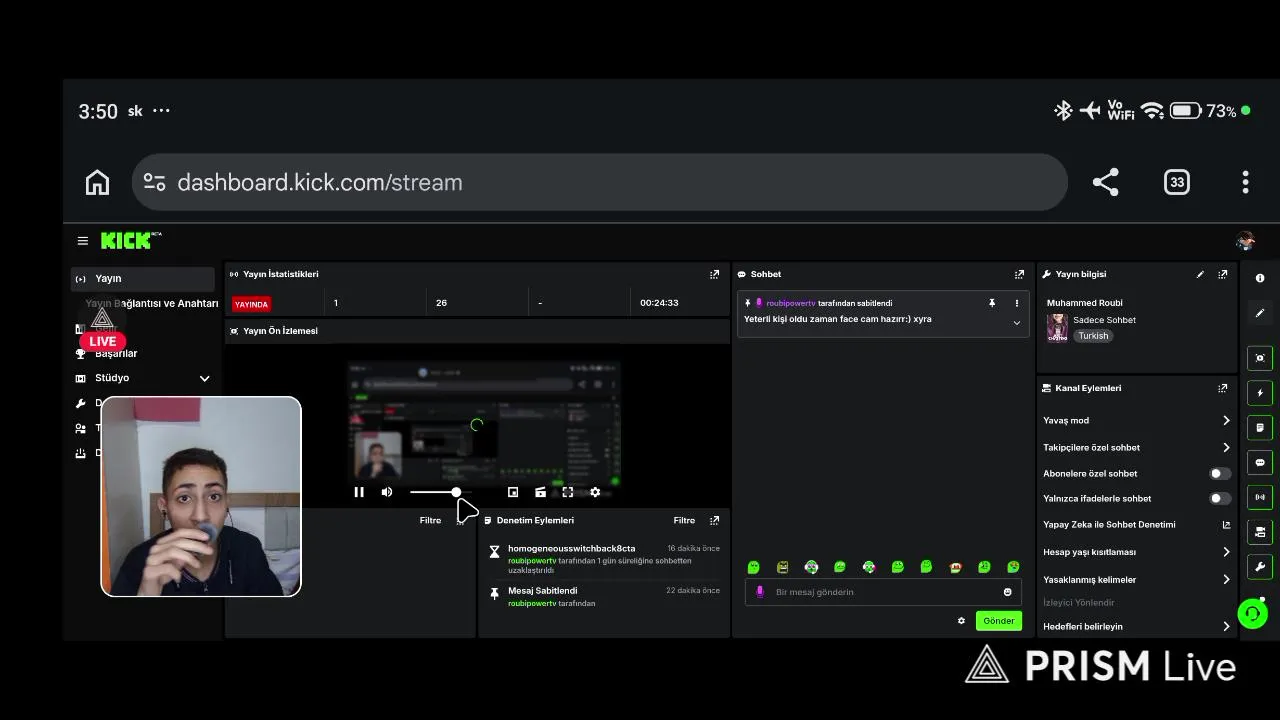
Task: Expand Hesap yaşı kısıtlaması settings
Action: click(x=1226, y=552)
